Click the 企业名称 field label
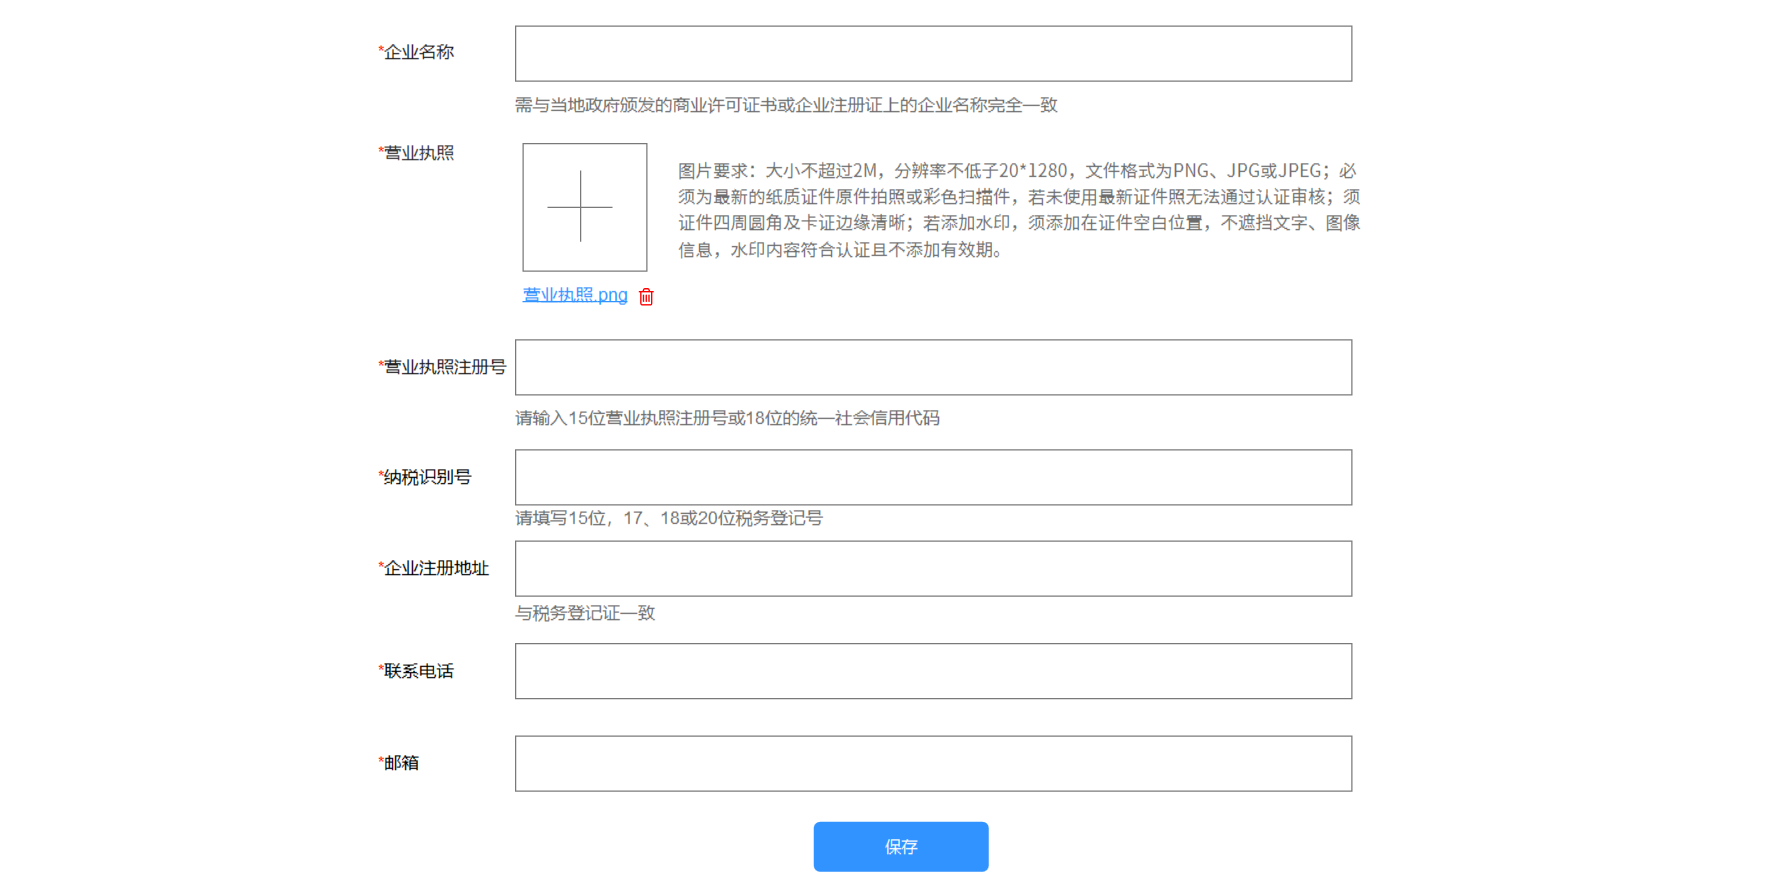1770x894 pixels. [x=418, y=52]
